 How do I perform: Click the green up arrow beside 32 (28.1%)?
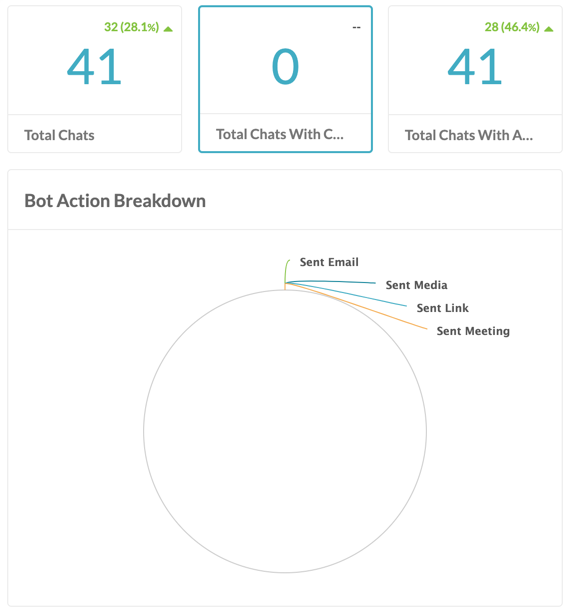point(168,29)
